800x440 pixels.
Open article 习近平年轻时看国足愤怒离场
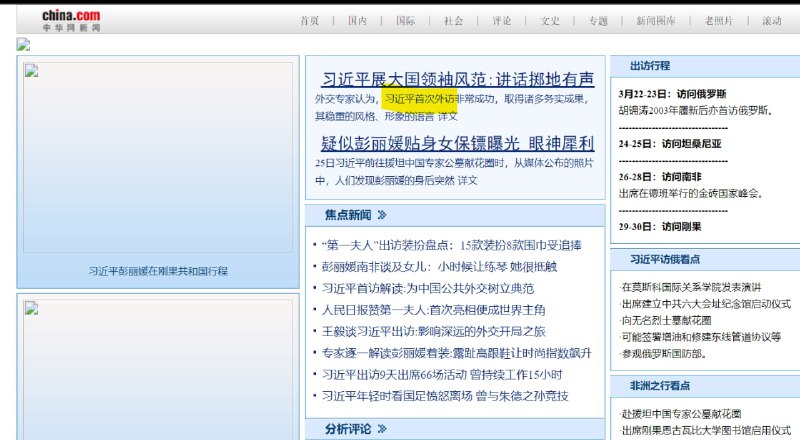click(x=445, y=396)
